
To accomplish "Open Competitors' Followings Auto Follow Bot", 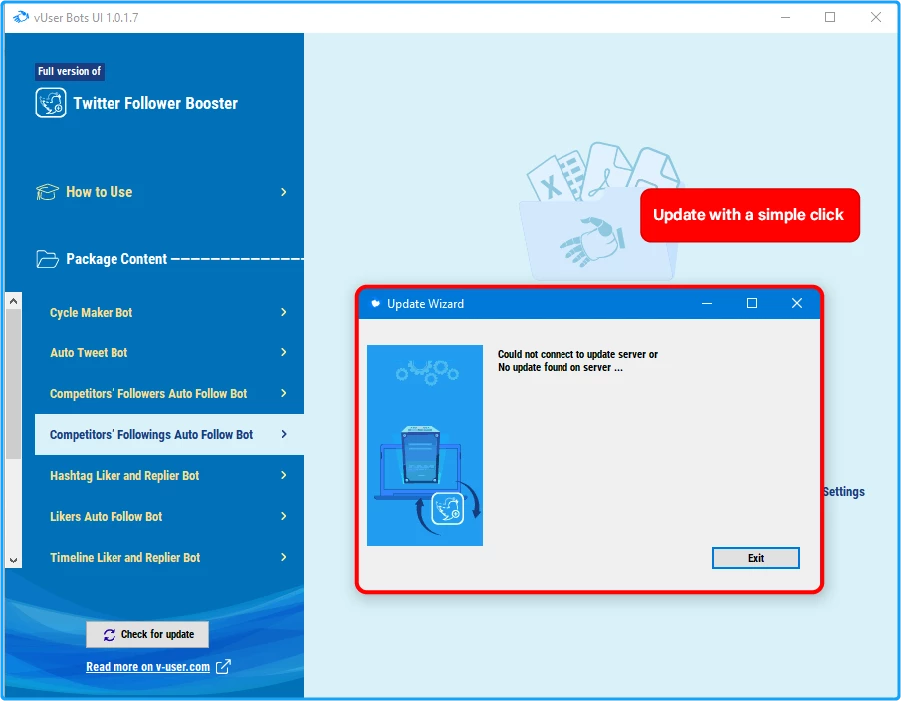I will pos(169,434).
